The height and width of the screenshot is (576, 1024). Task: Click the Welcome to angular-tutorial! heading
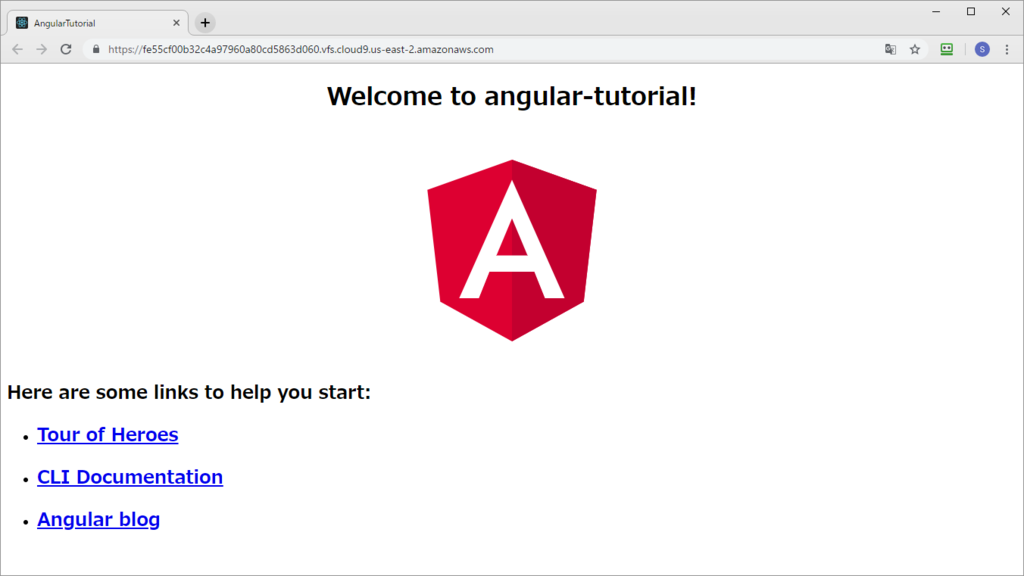(512, 96)
